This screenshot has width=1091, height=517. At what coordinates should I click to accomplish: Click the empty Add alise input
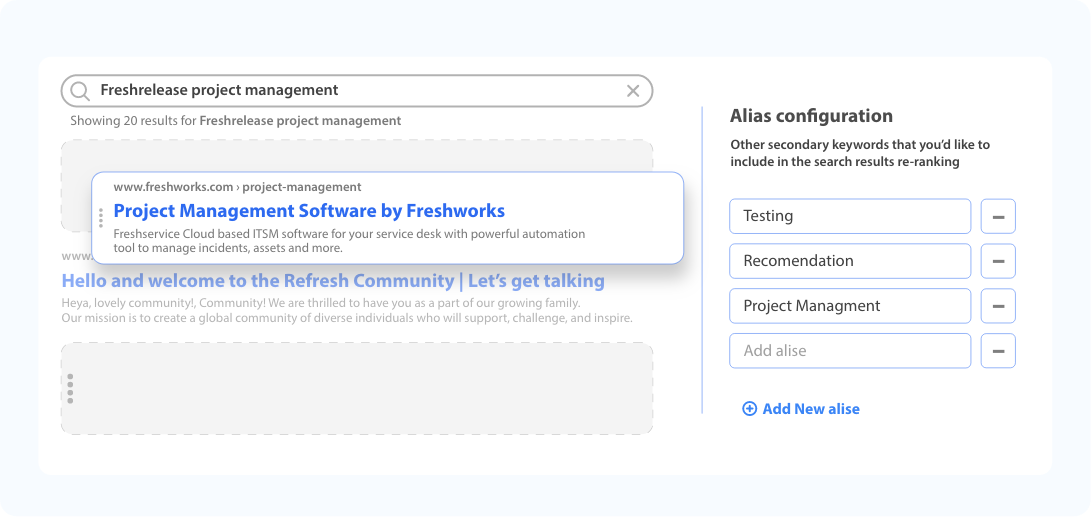850,351
